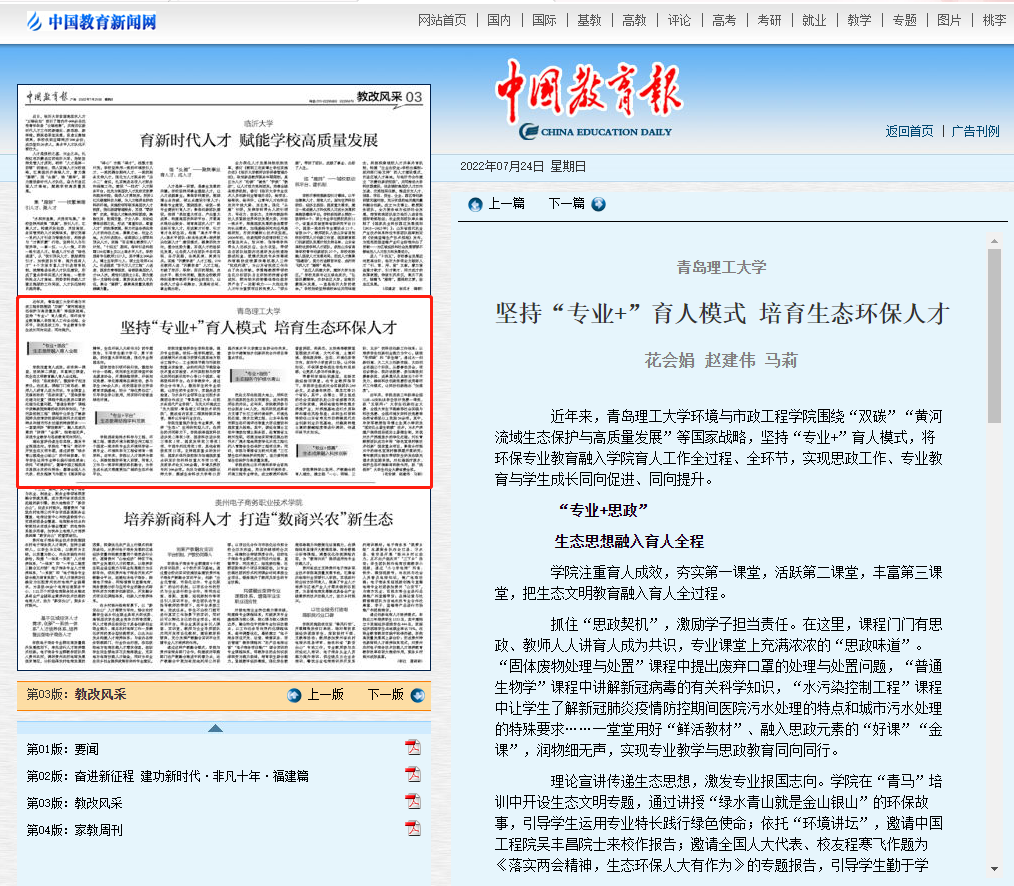This screenshot has height=886, width=1014.
Task: Download PDF for 第04版 家教周刊
Action: click(412, 829)
